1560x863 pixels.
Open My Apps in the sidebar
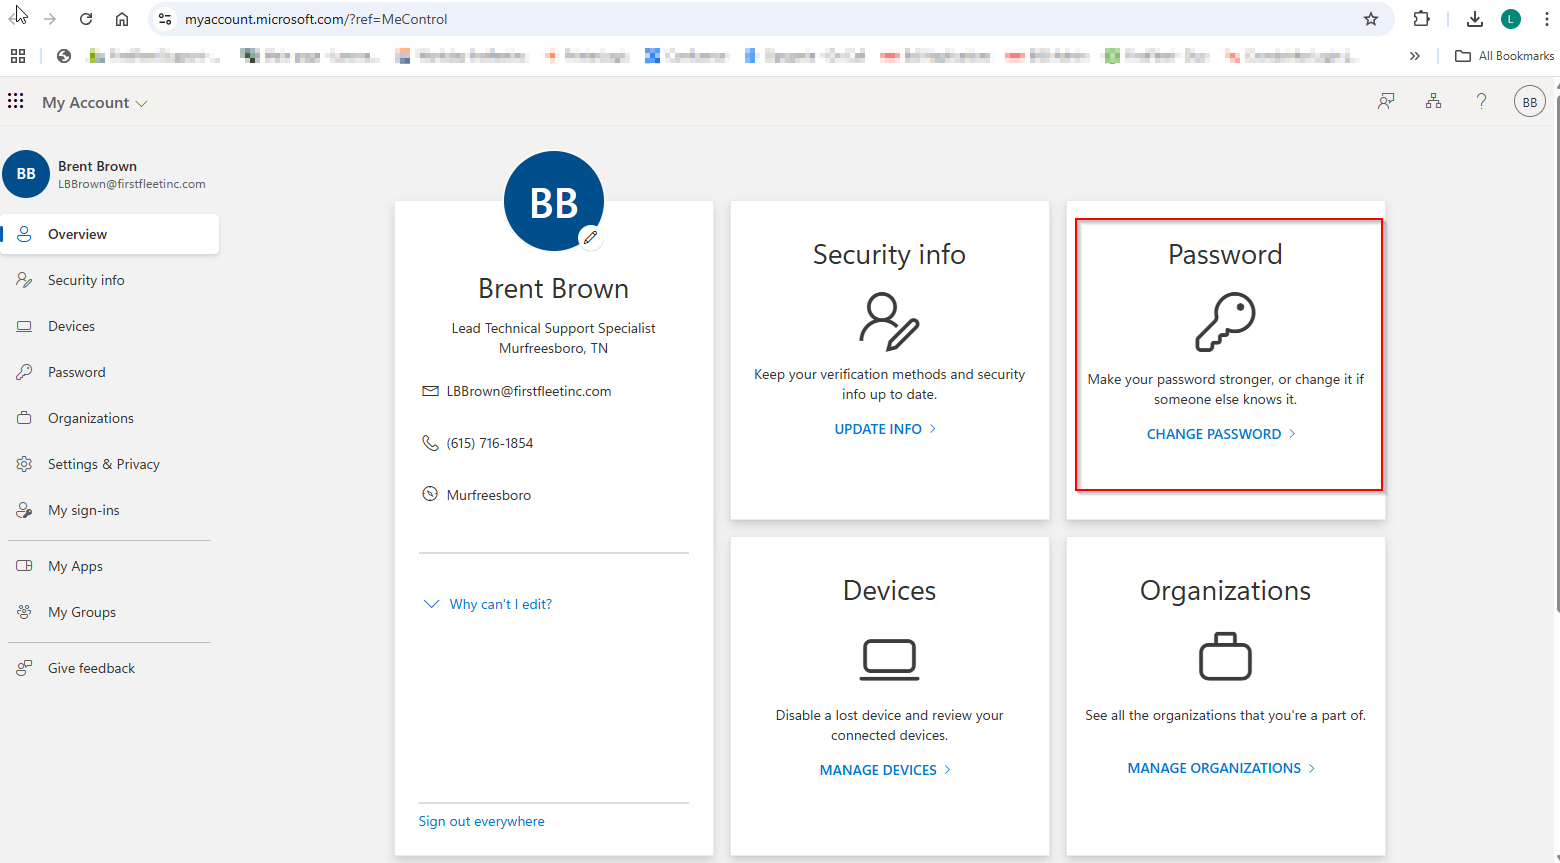(x=110, y=566)
